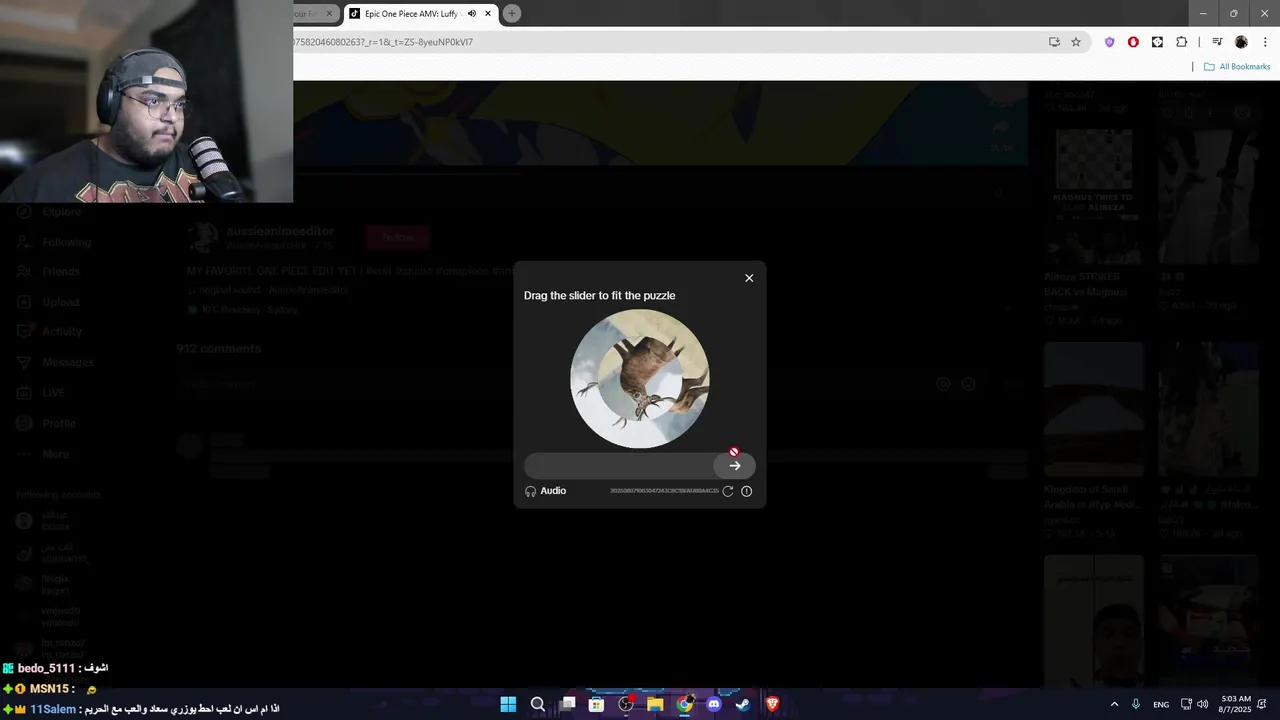Open Friends in the TikTok sidebar
Screen dimensions: 1280x720
tap(49, 271)
